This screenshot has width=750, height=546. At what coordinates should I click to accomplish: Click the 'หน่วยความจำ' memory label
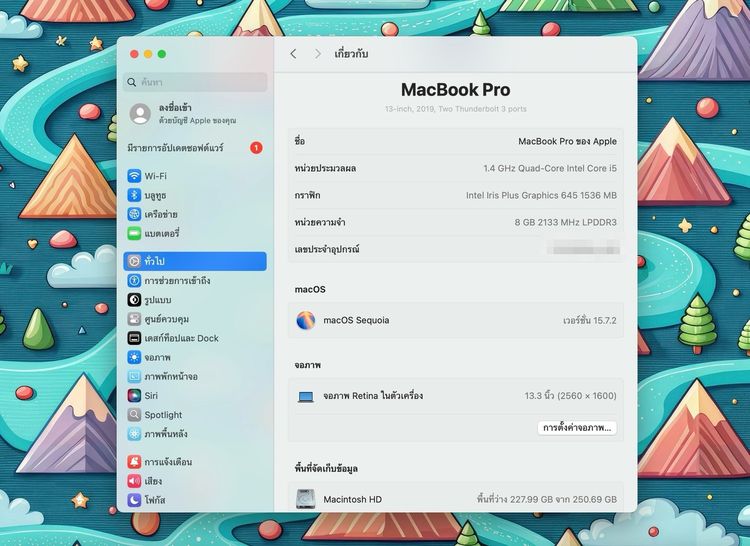pyautogui.click(x=320, y=222)
